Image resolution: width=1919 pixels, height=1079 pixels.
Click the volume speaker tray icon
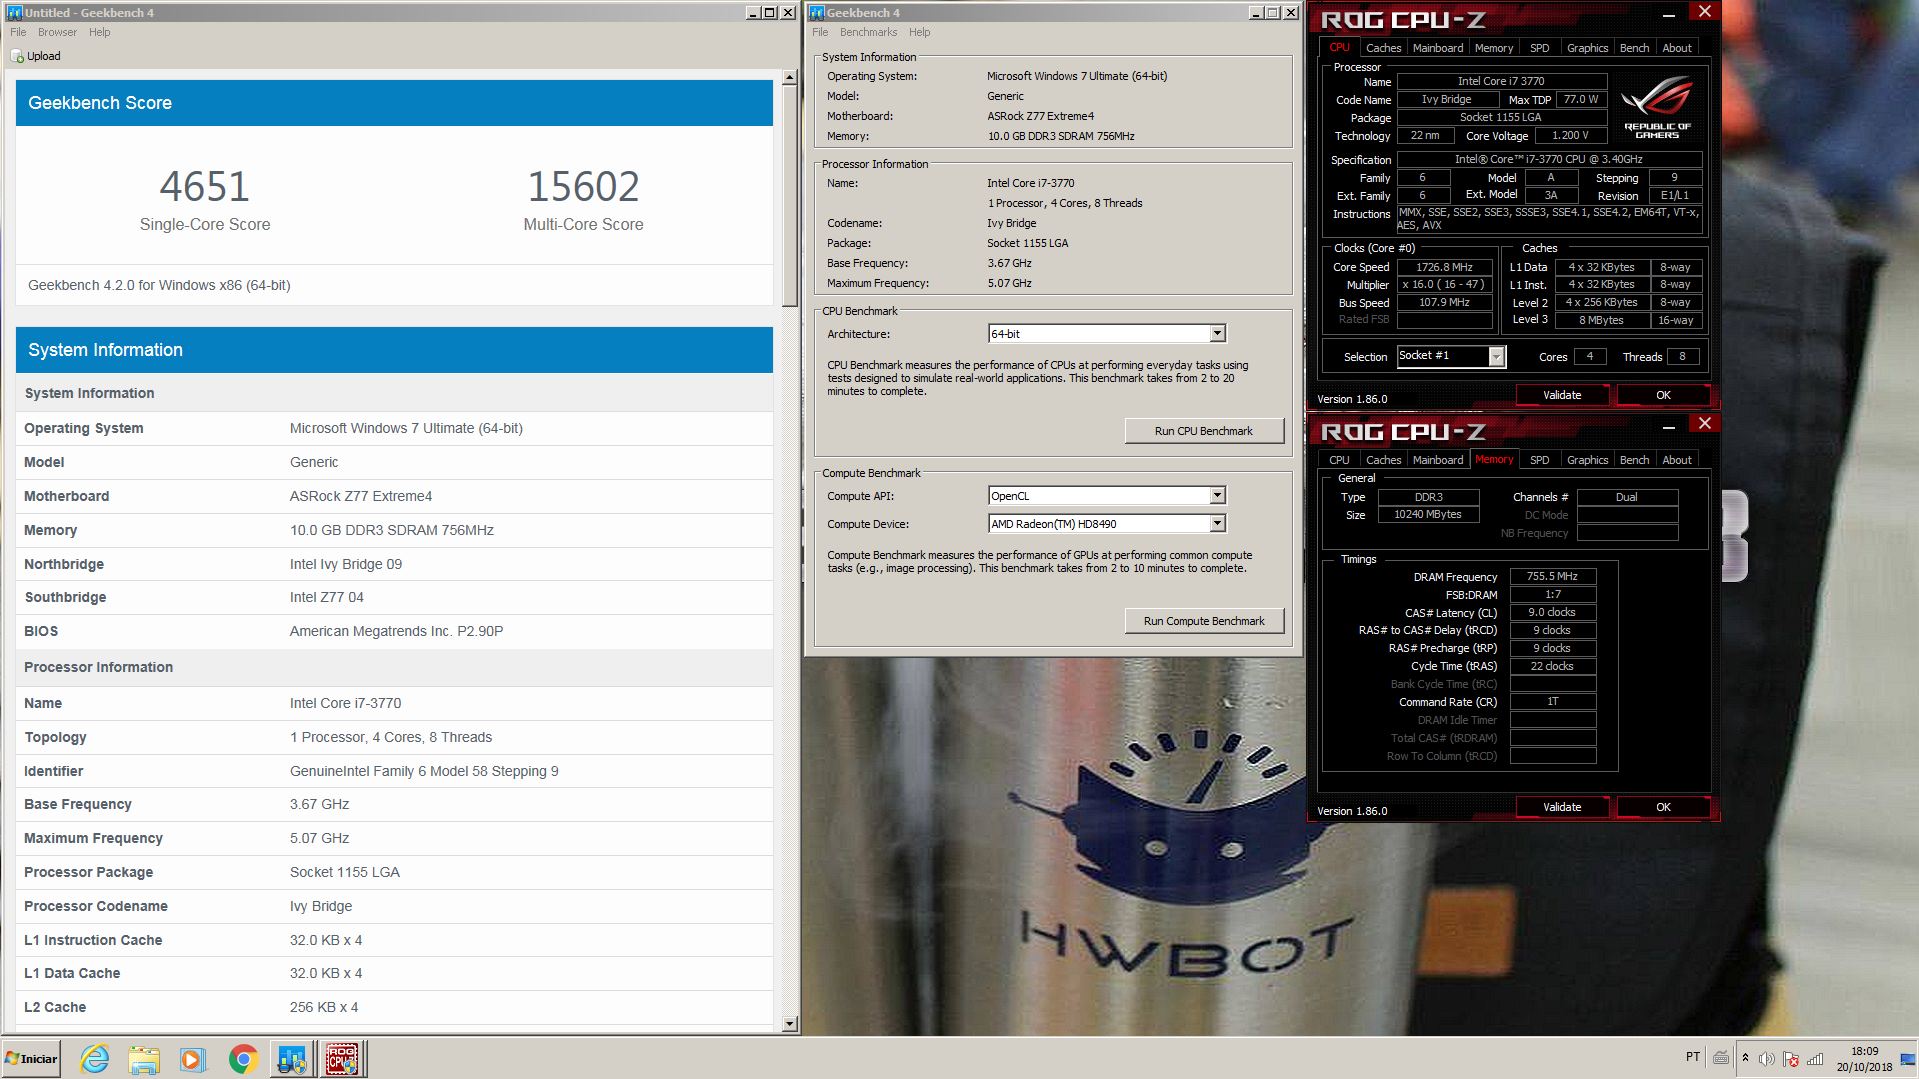coord(1767,1059)
